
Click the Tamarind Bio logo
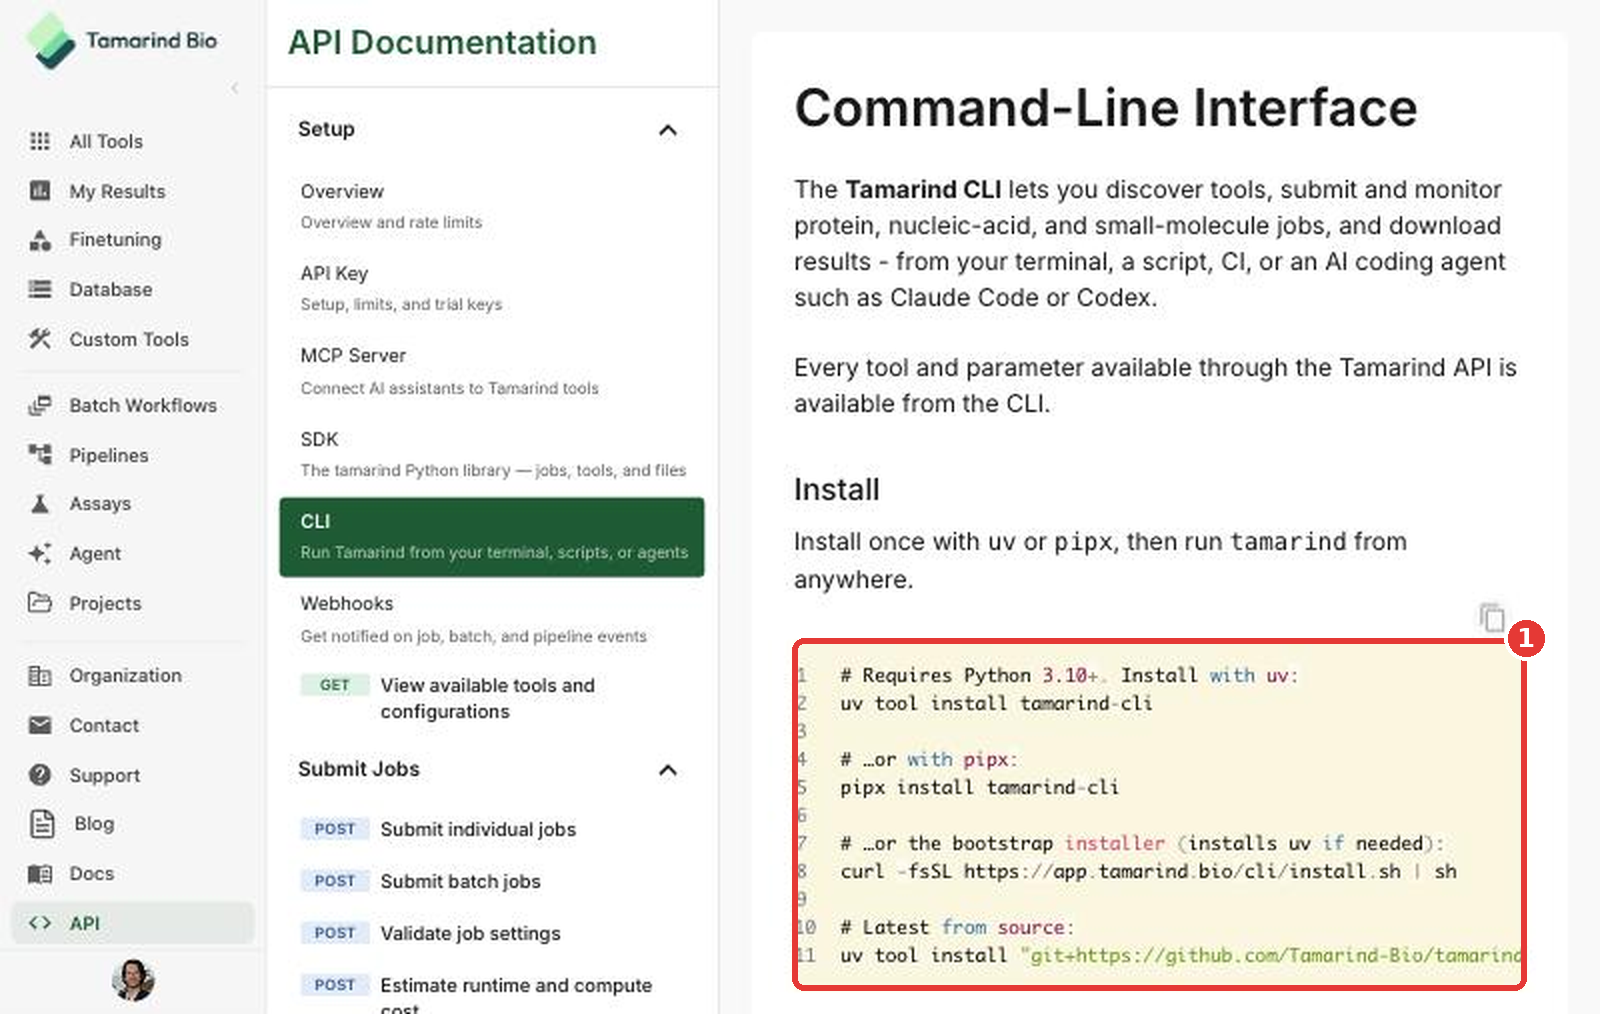click(120, 40)
